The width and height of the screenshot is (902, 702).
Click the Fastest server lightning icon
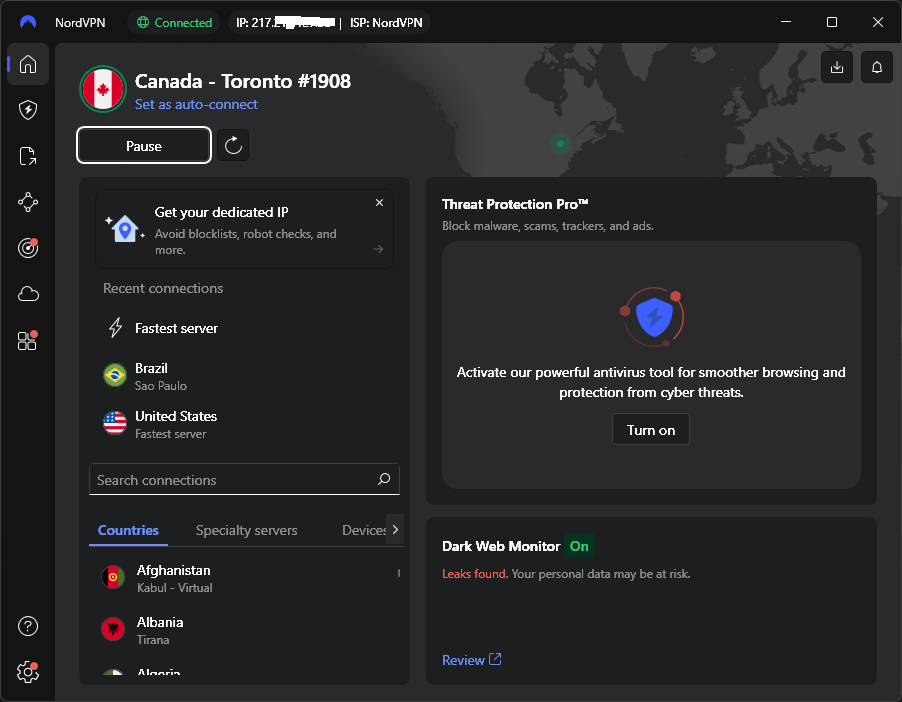click(x=116, y=327)
